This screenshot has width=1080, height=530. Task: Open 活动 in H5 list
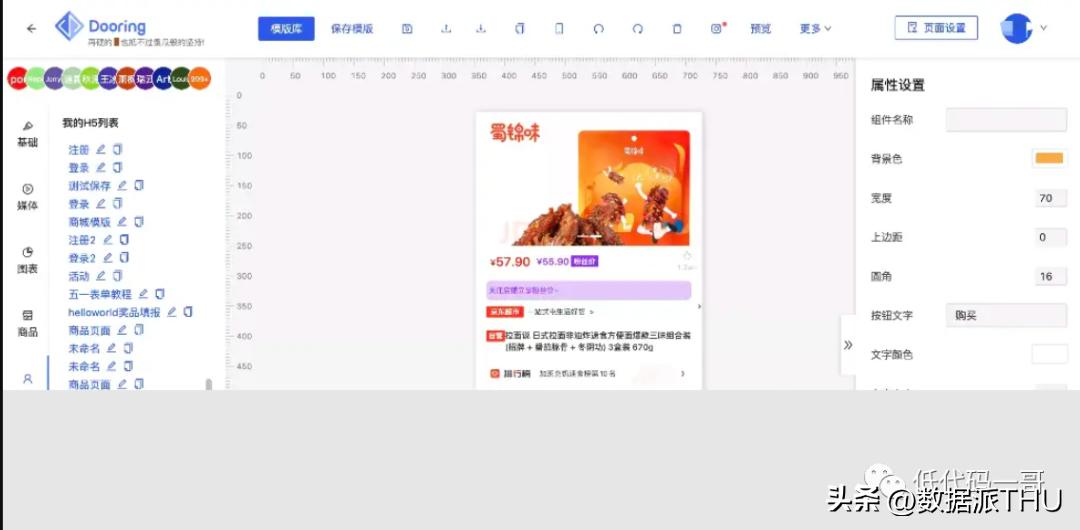tap(79, 276)
